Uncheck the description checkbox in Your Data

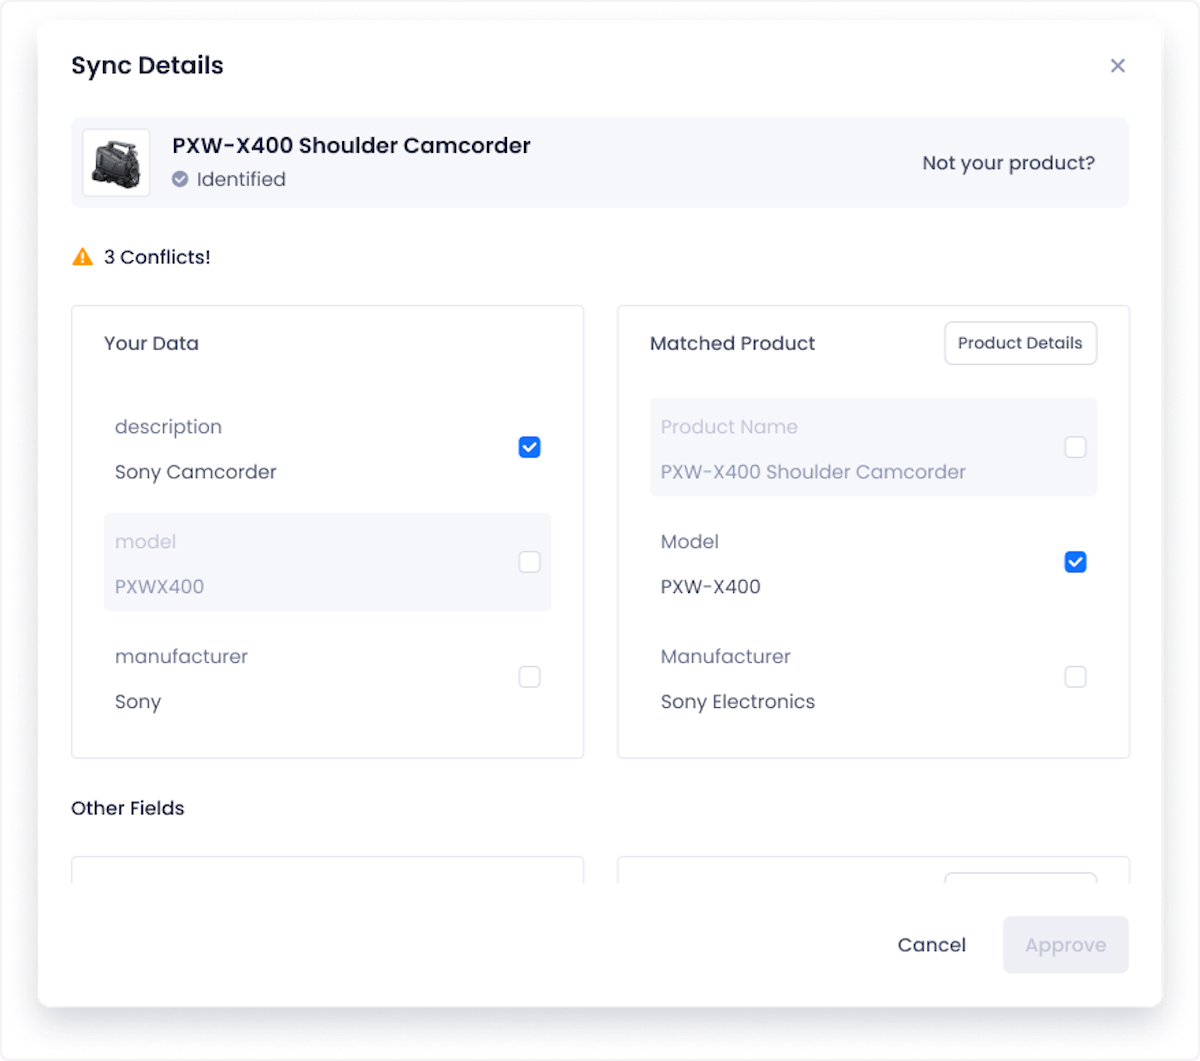coord(530,447)
